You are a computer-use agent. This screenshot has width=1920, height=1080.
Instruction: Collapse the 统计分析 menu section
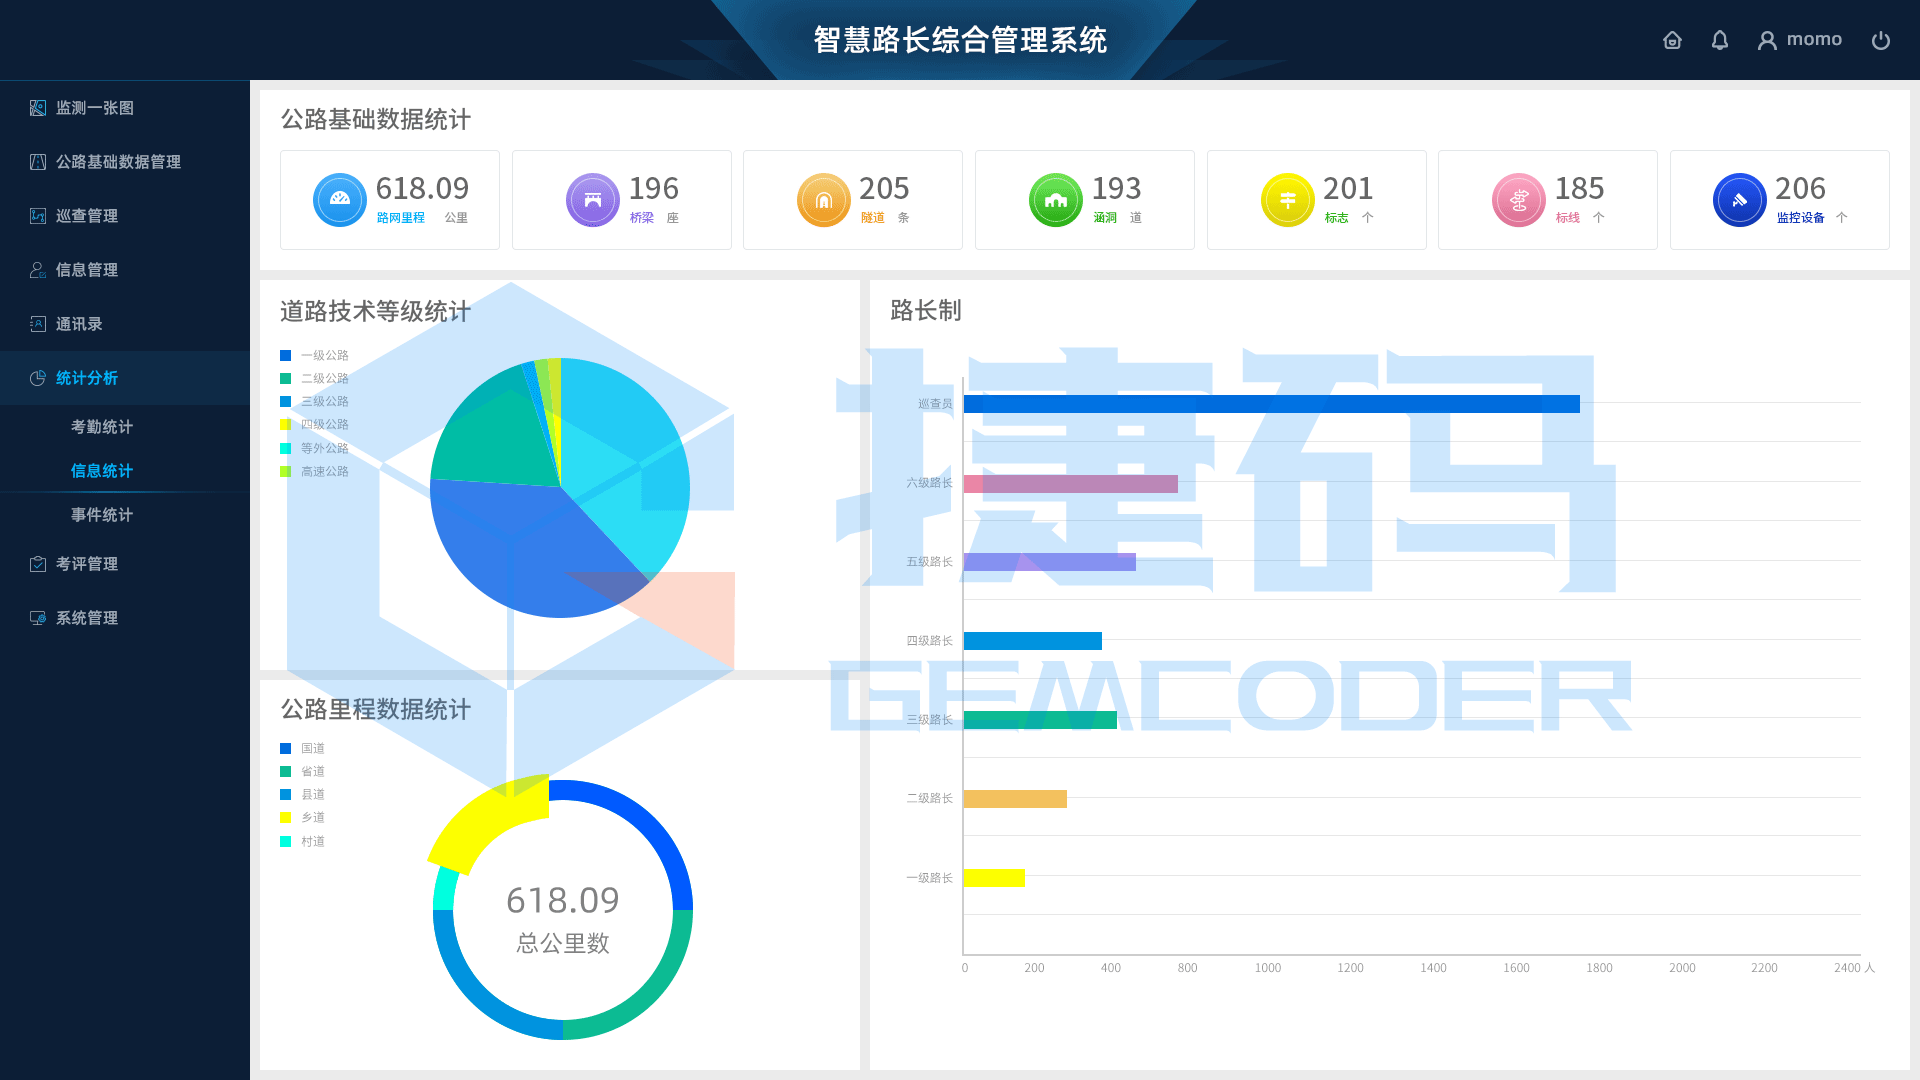click(x=124, y=378)
